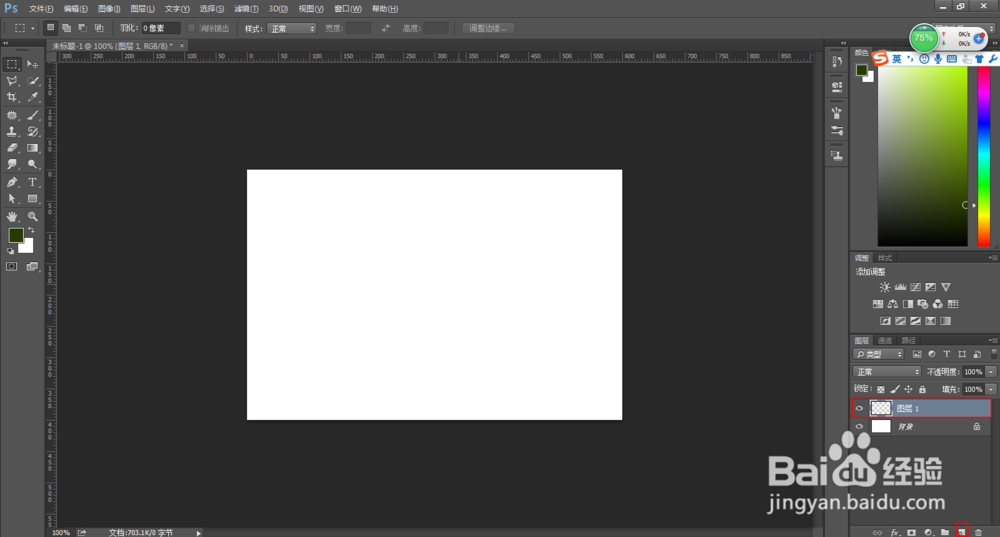Toggle visibility of 背景 layer
The image size is (1000, 537).
(x=859, y=427)
